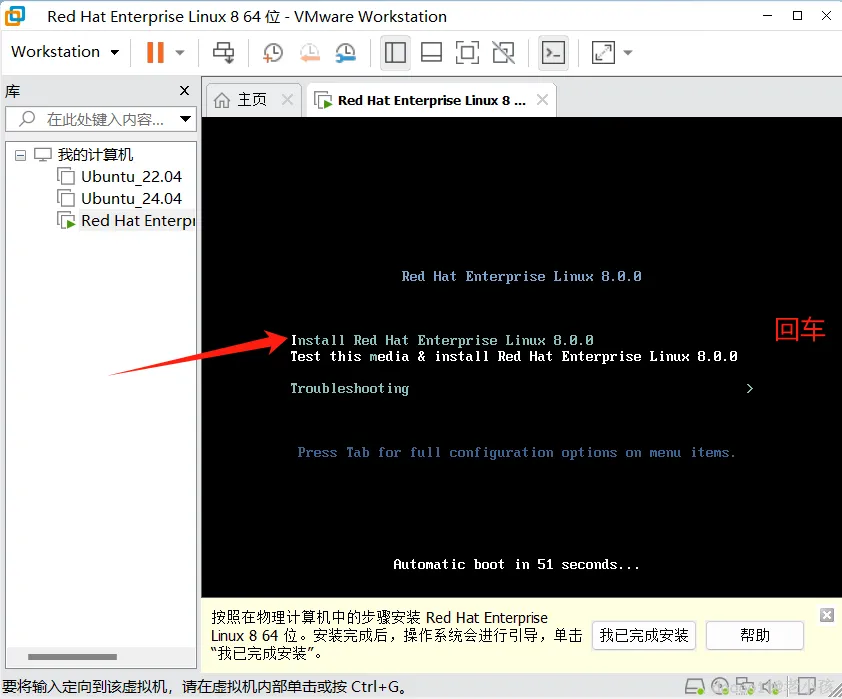
Task: Select Install Red Hat Enterprise Linux 8.0.0 entry
Action: [x=442, y=340]
